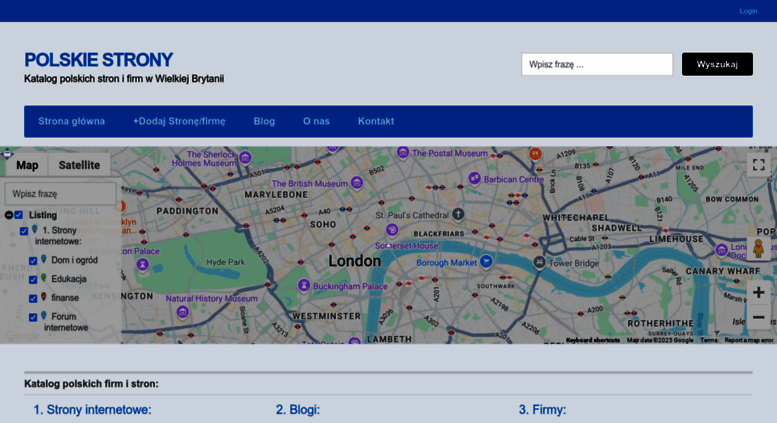Open Somerset House map marker
This screenshot has height=423, width=777.
[x=392, y=230]
